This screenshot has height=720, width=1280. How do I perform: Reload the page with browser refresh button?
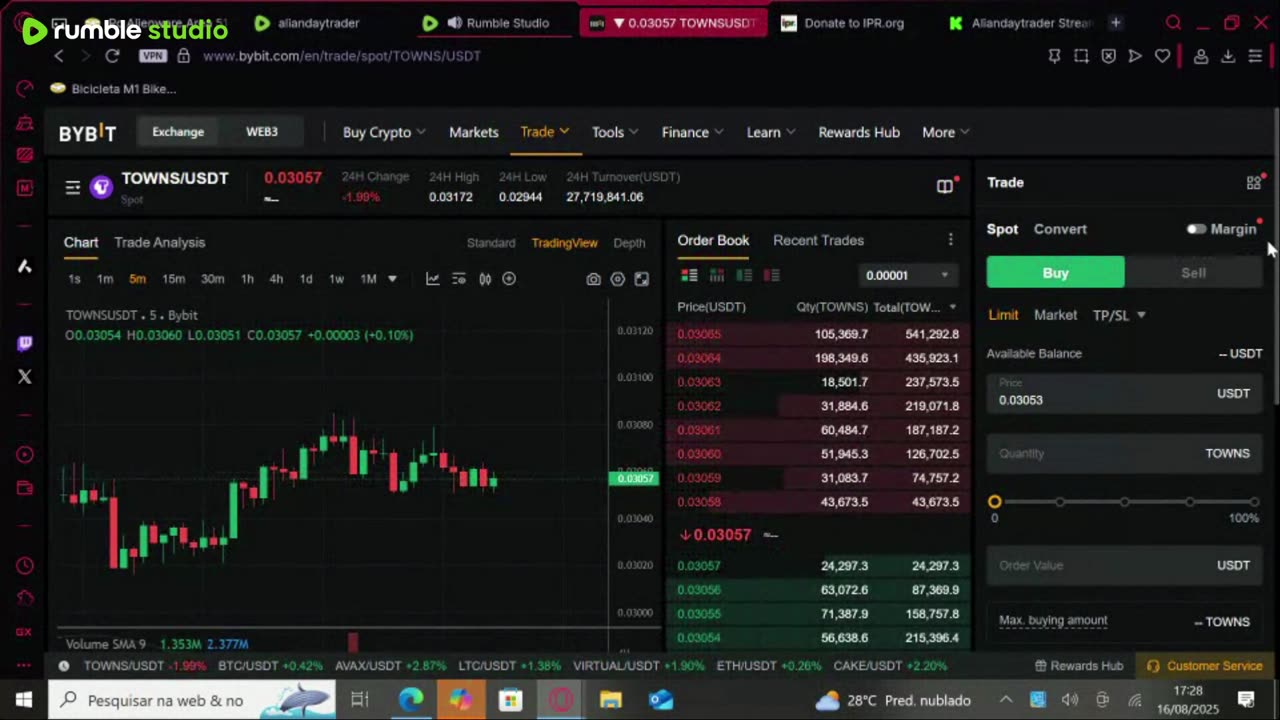[x=112, y=56]
